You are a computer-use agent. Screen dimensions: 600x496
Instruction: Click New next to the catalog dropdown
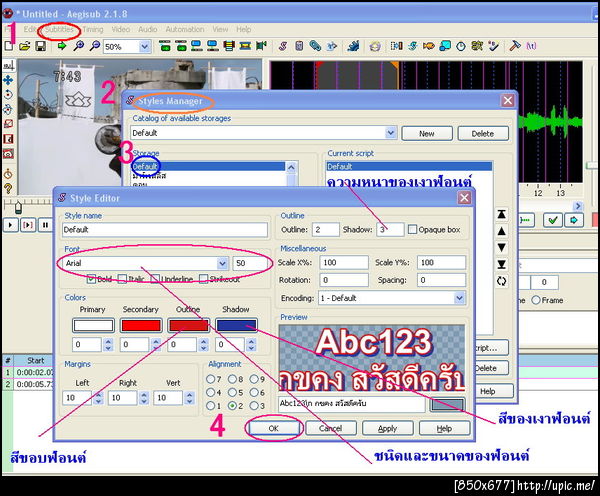click(427, 134)
